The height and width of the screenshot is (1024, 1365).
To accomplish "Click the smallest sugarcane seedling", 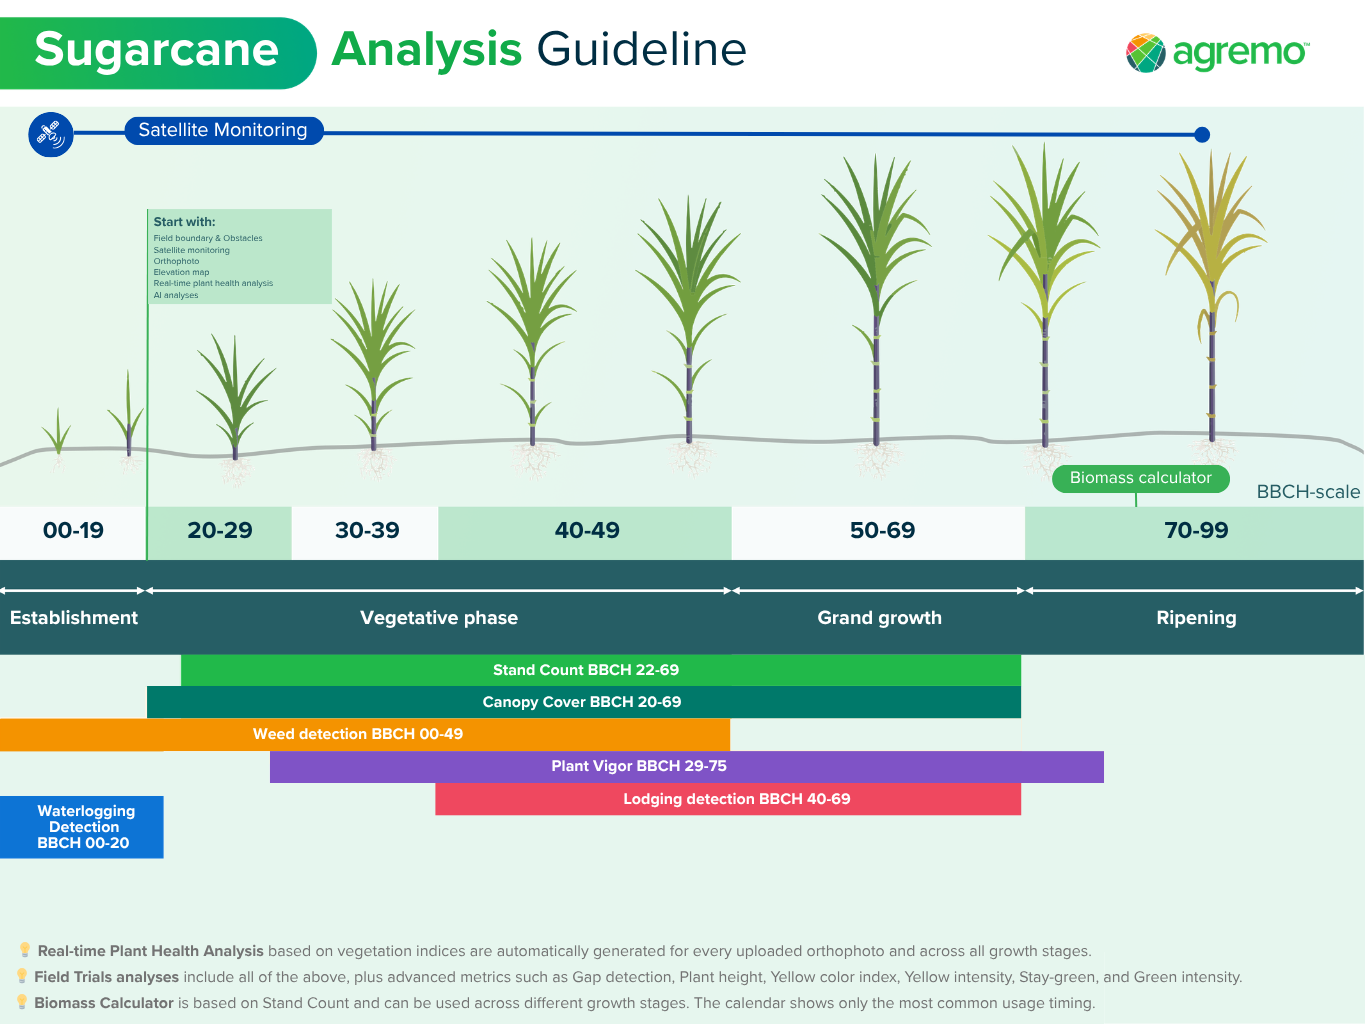I will pos(57,435).
